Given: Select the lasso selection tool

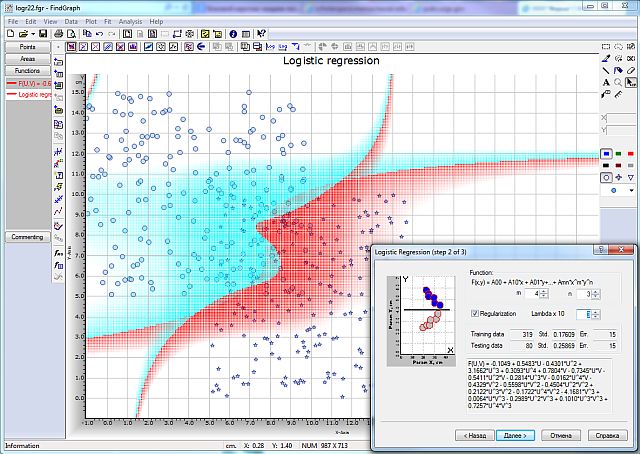Looking at the screenshot, I should point(618,47).
